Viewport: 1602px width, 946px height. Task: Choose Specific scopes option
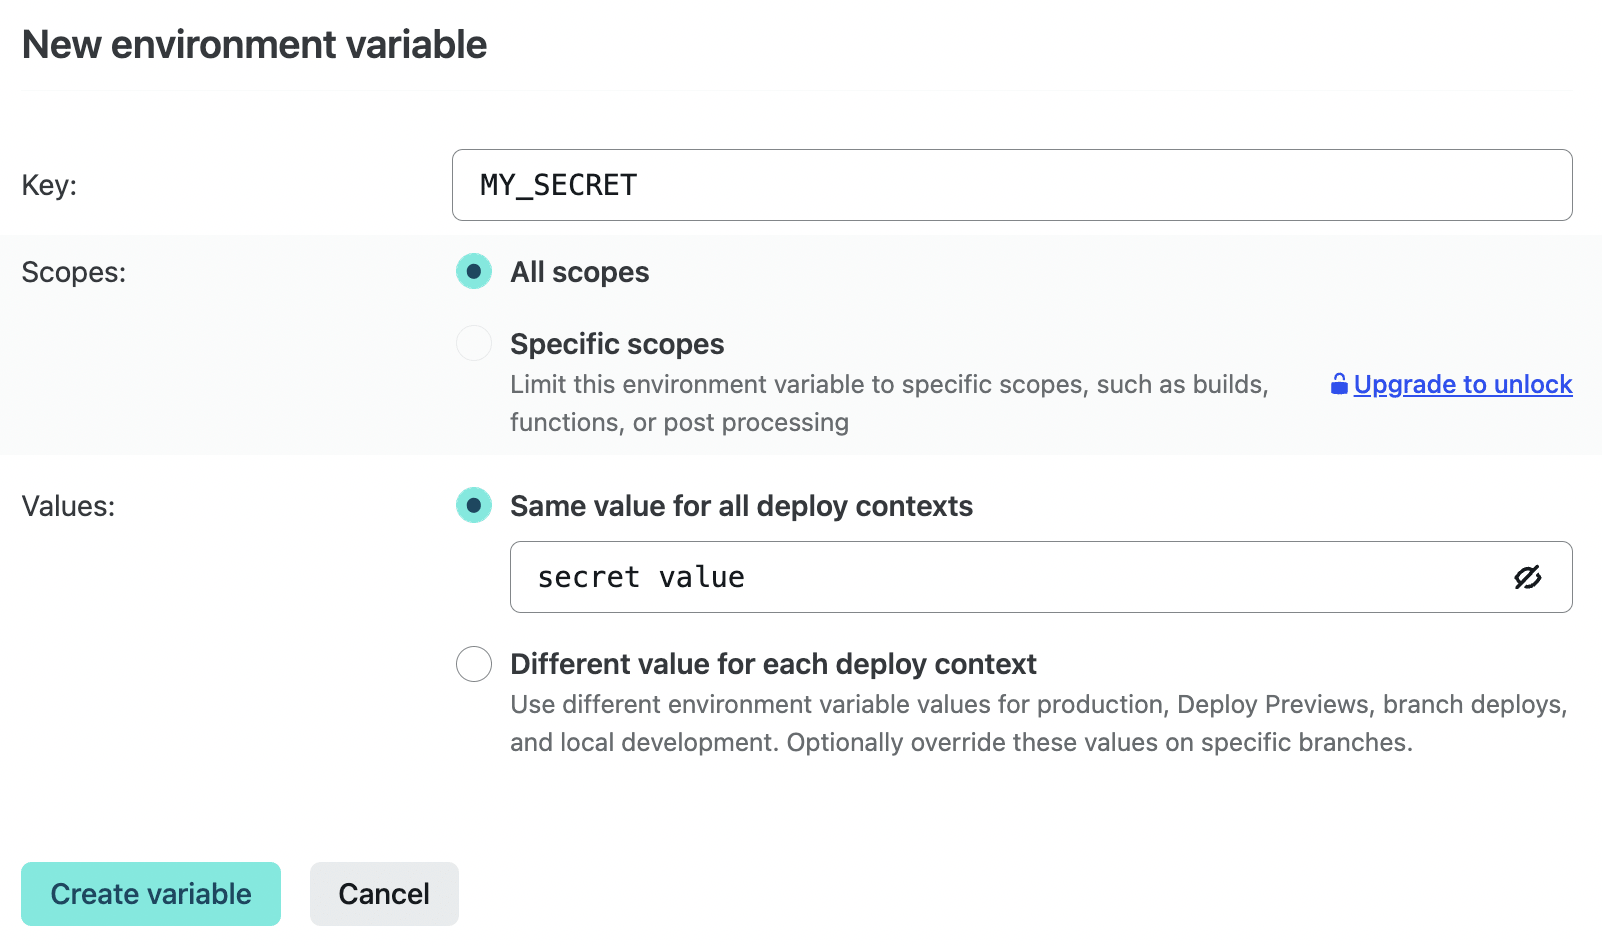(x=473, y=343)
